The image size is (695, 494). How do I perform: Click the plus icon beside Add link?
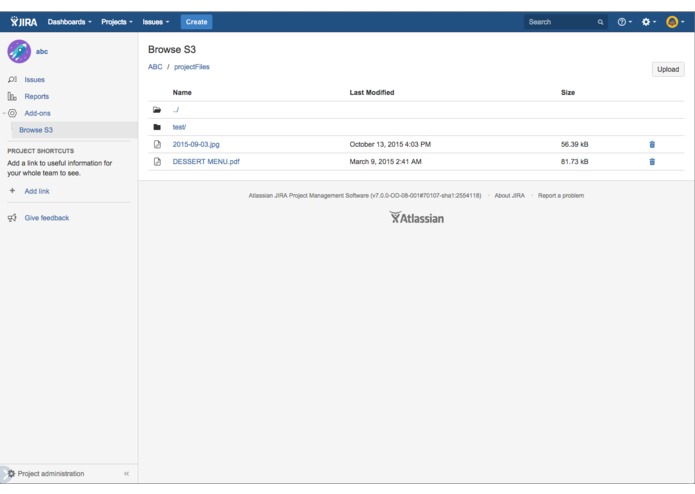coord(12,191)
